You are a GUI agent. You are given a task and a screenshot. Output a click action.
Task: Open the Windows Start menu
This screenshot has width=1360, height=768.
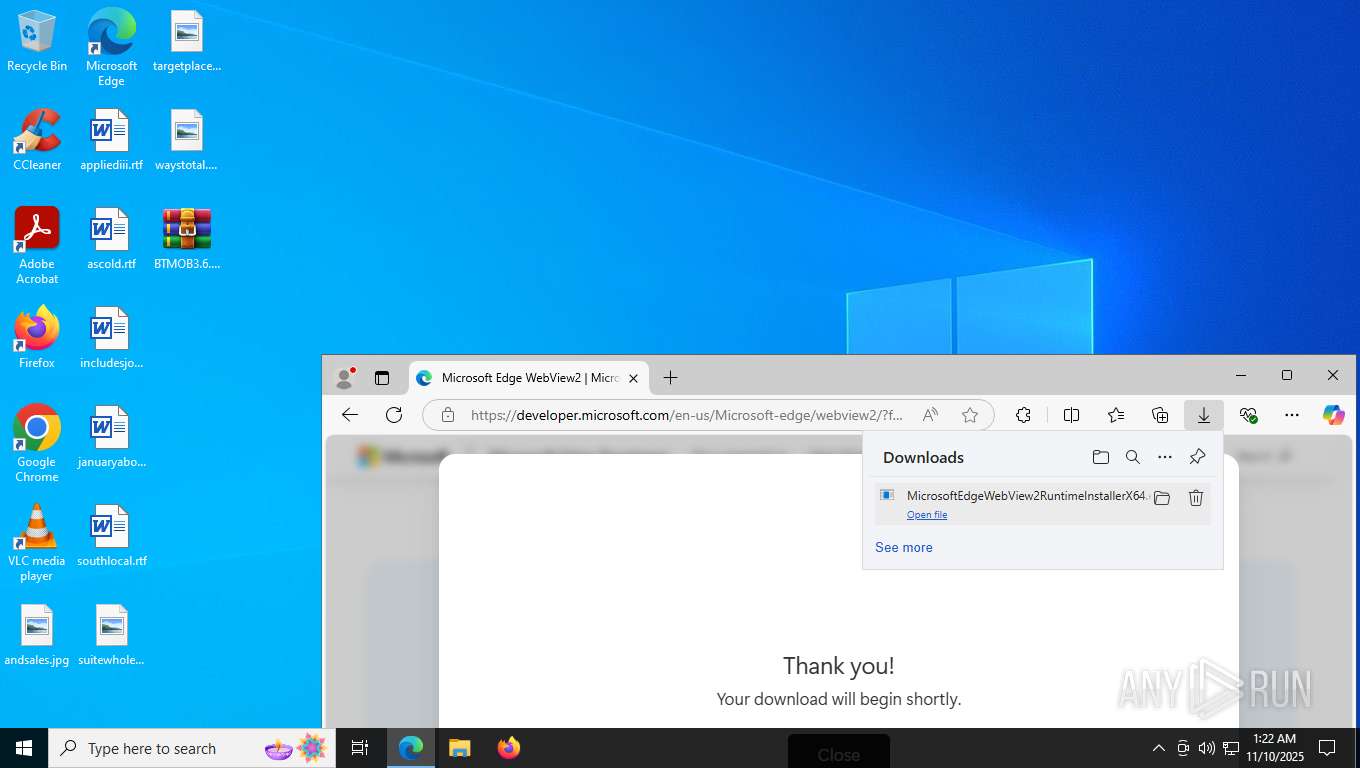[24, 748]
